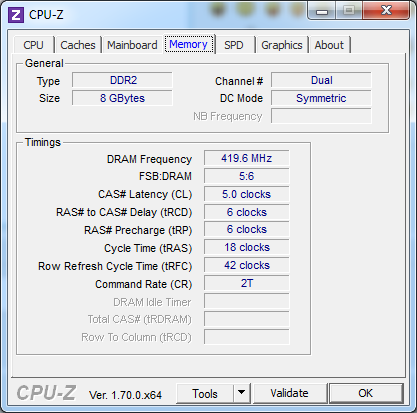The height and width of the screenshot is (413, 417).
Task: Click the empty DRAM Idle Timer field
Action: coord(247,301)
